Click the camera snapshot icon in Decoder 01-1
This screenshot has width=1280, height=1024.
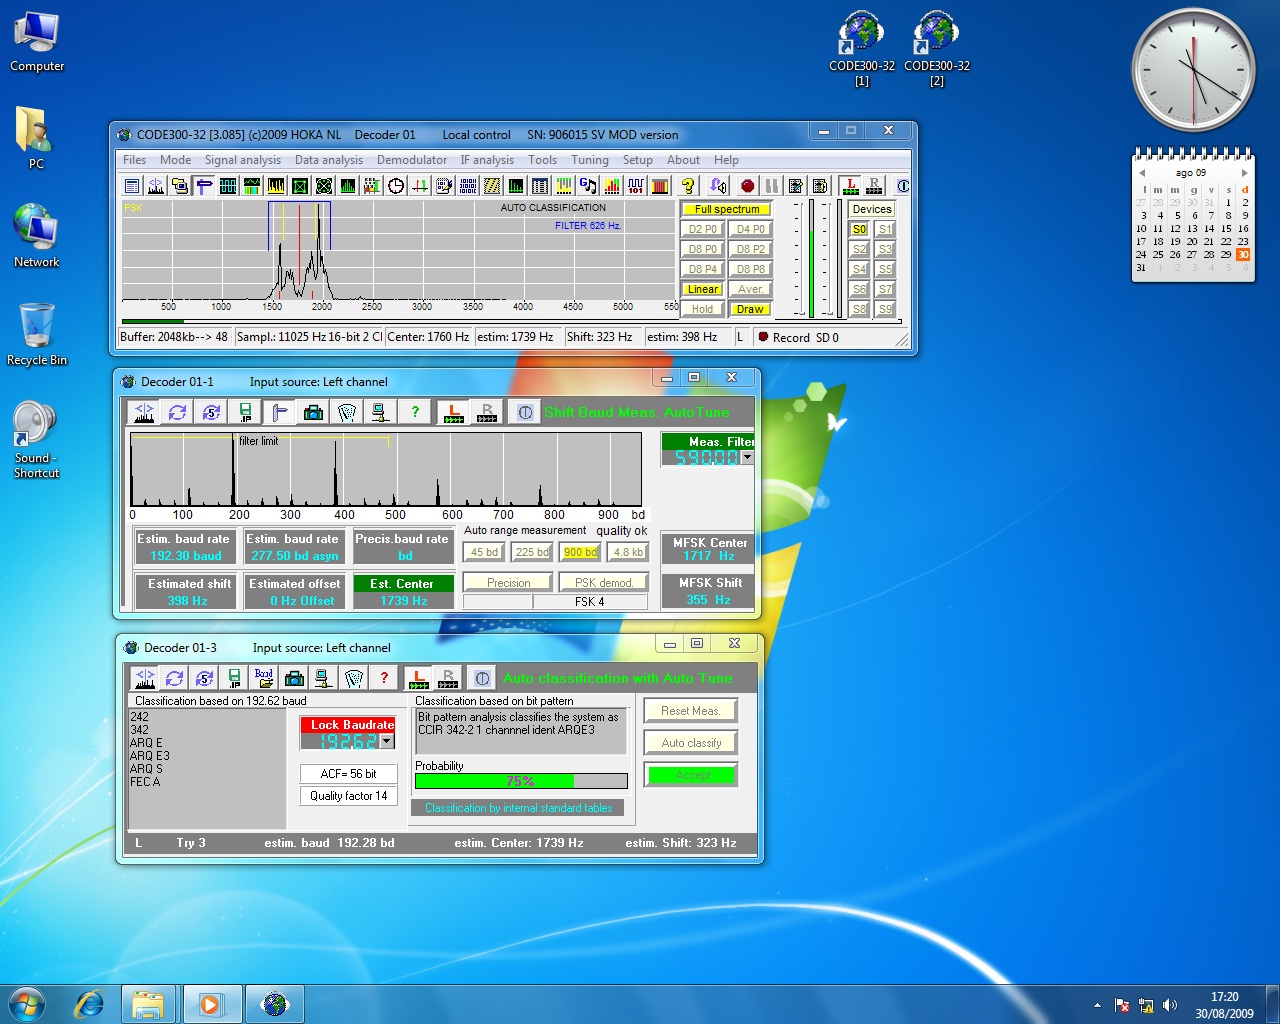point(313,412)
